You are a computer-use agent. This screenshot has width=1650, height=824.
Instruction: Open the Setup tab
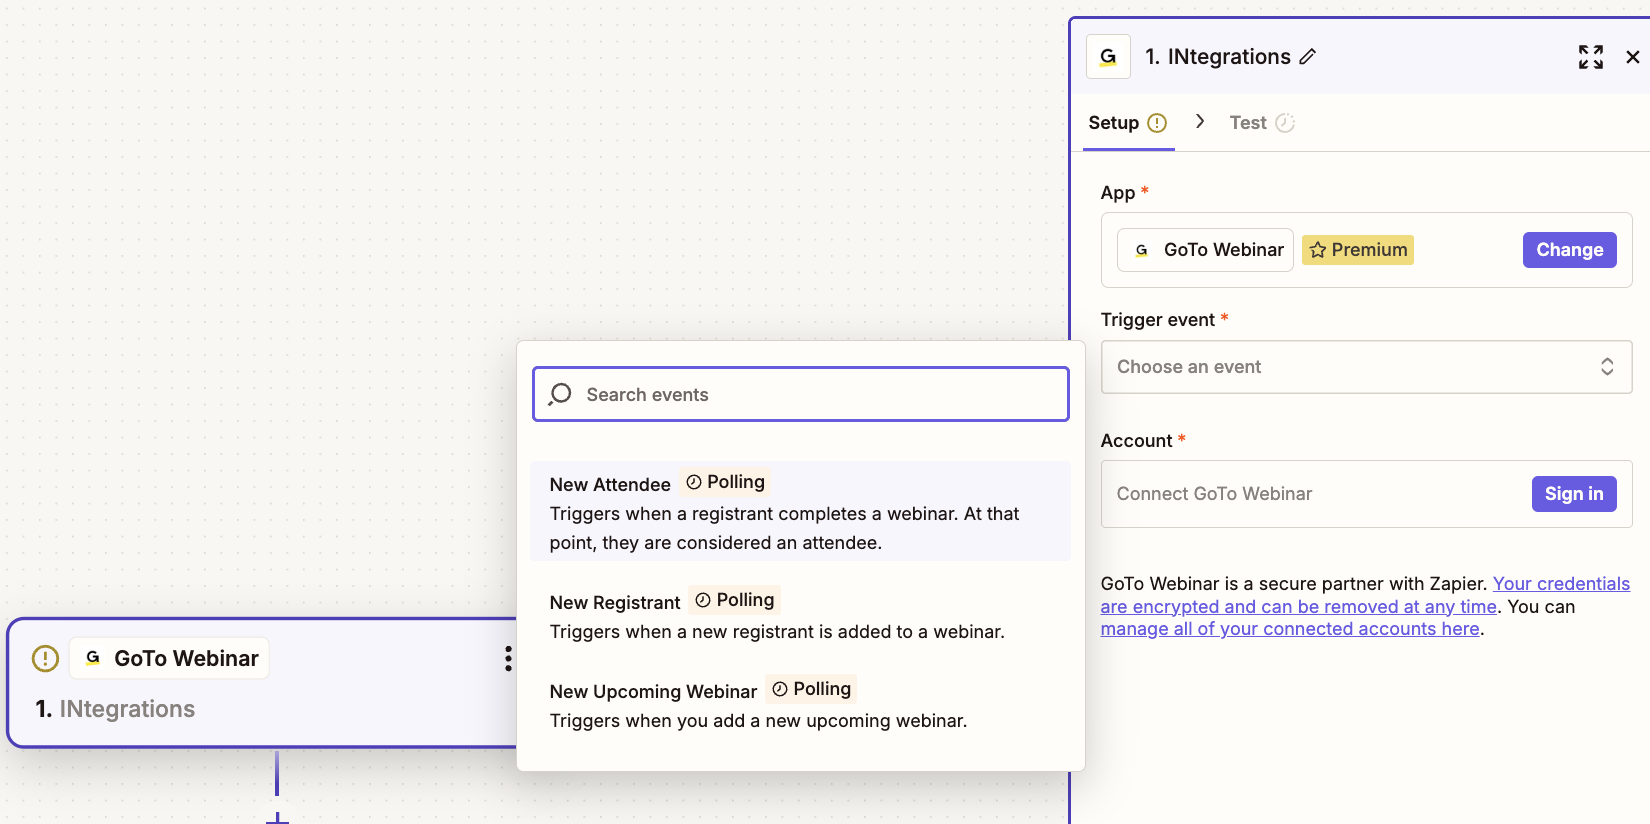tap(1128, 123)
